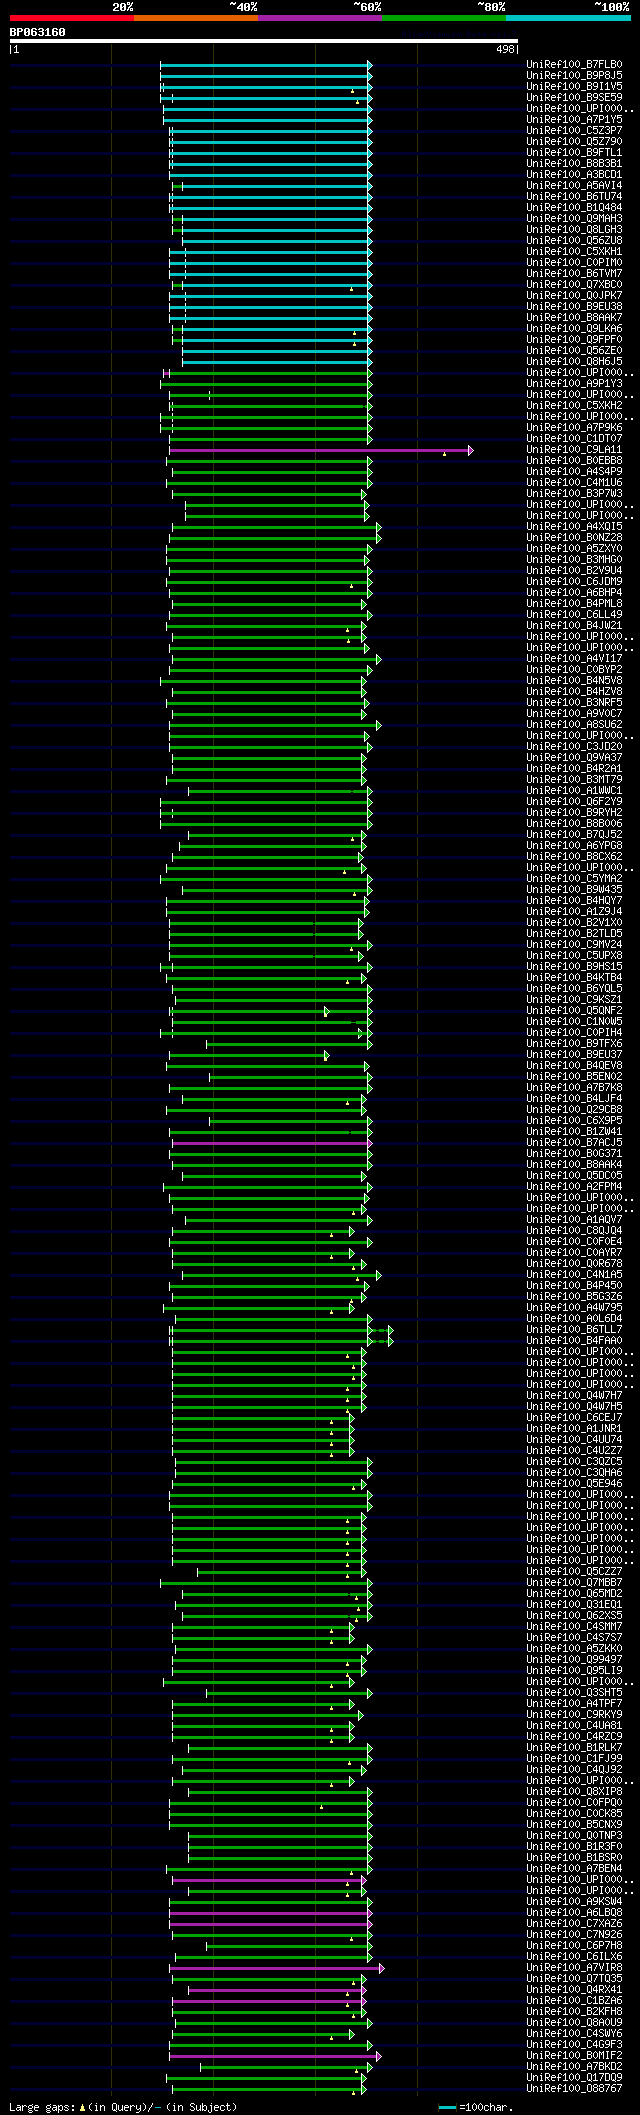Select hit label UniRef100_A9P1Y3

[574, 384]
